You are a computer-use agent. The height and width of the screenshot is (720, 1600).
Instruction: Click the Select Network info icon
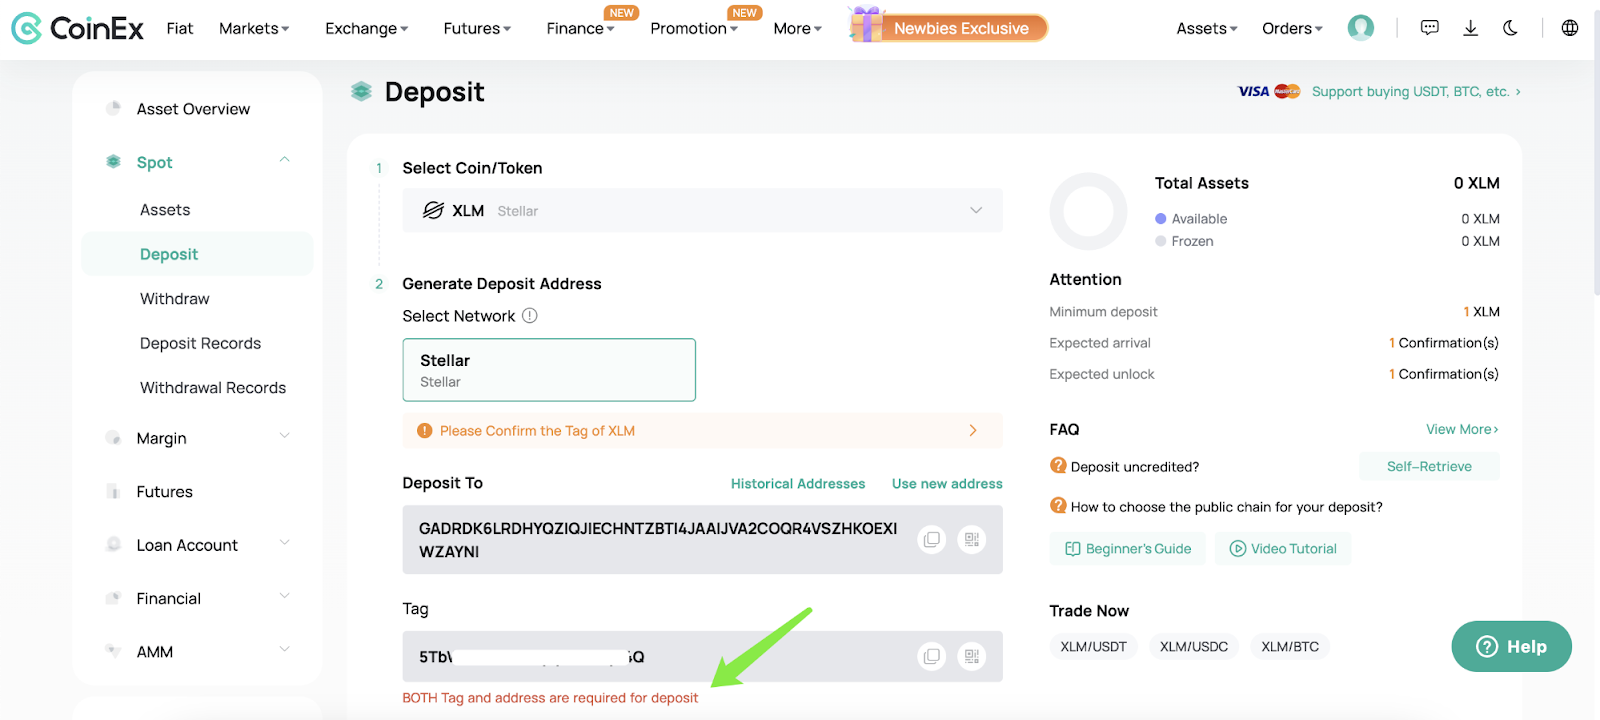[x=530, y=316]
